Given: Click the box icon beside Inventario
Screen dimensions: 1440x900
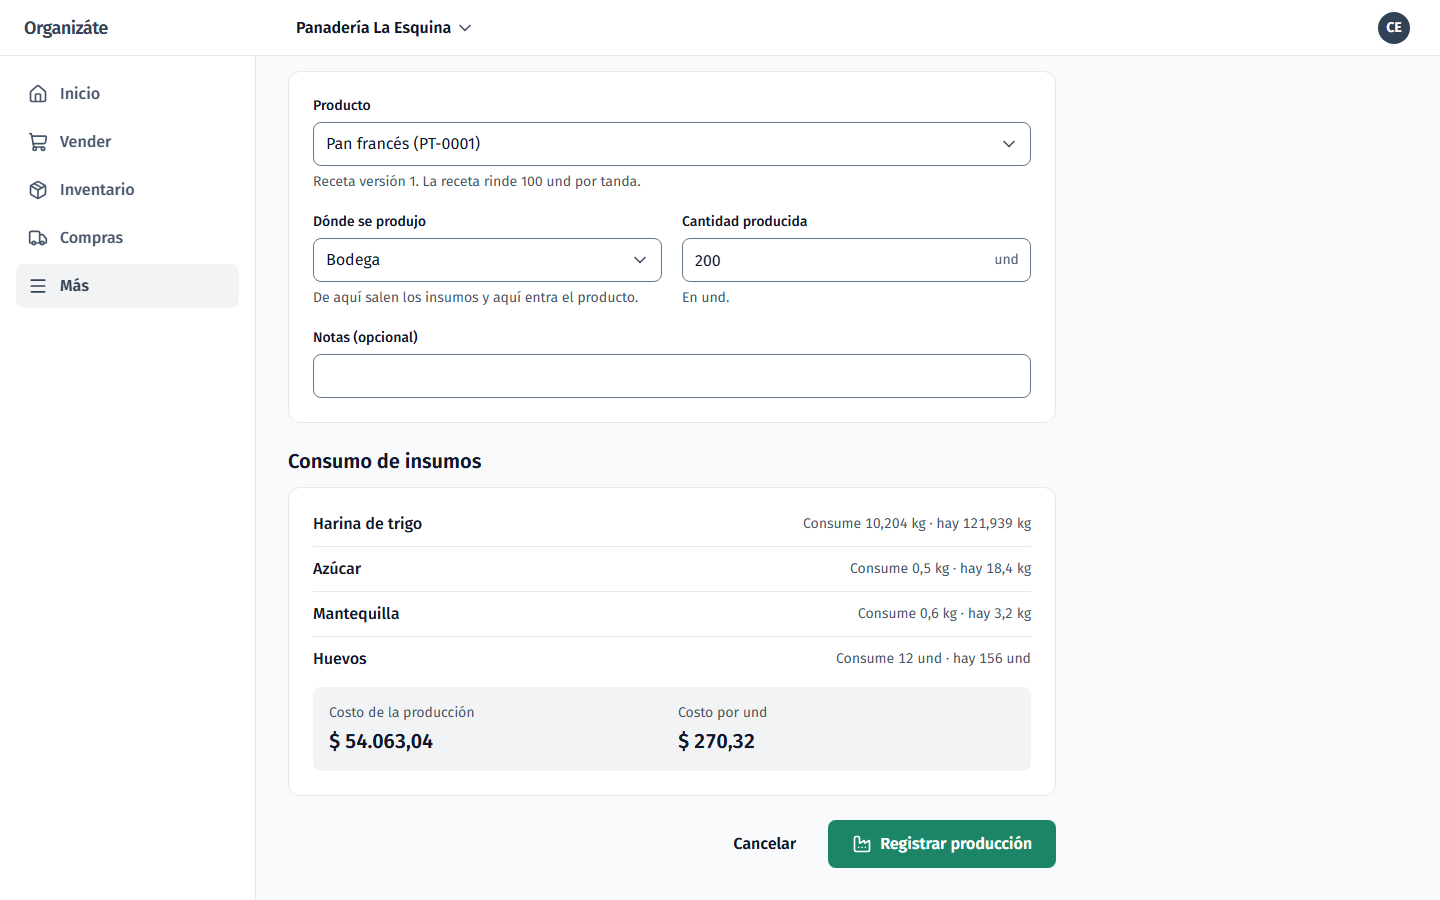Looking at the screenshot, I should coord(38,190).
